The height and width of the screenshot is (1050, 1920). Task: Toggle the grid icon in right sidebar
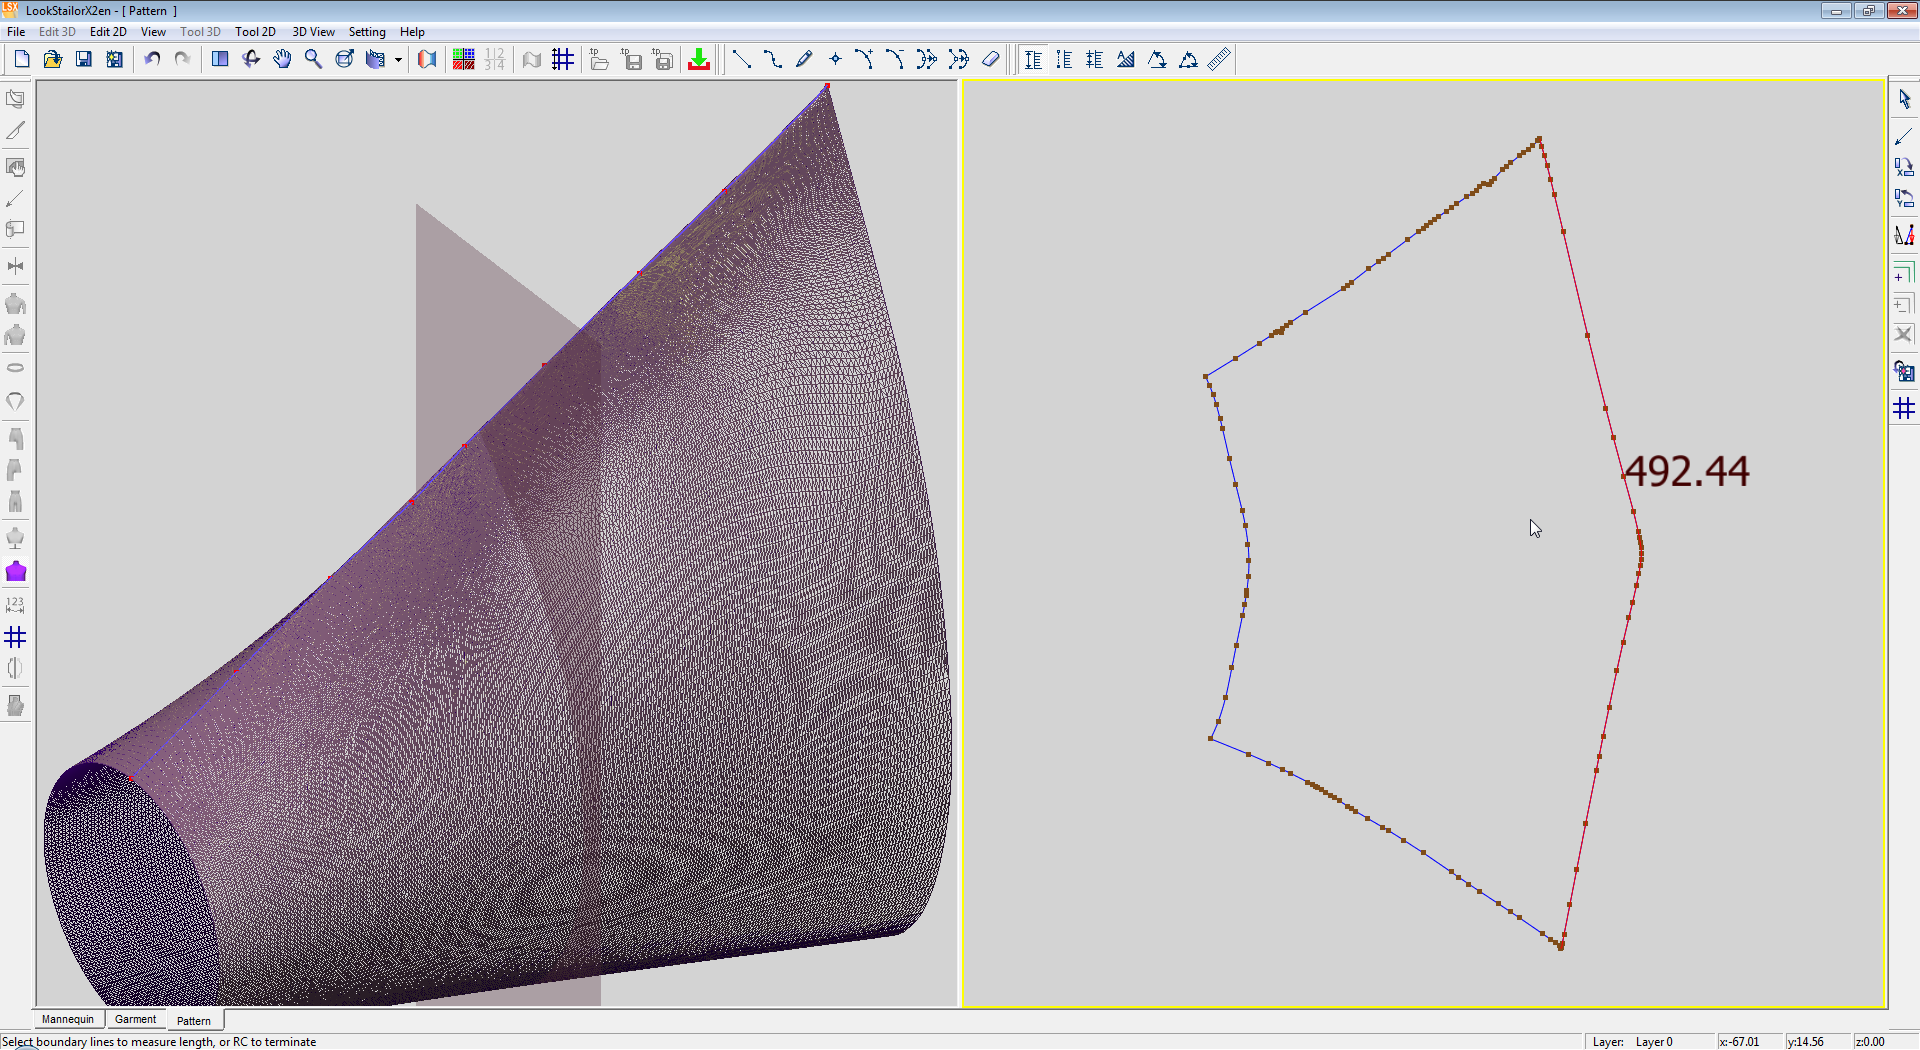click(x=1904, y=408)
